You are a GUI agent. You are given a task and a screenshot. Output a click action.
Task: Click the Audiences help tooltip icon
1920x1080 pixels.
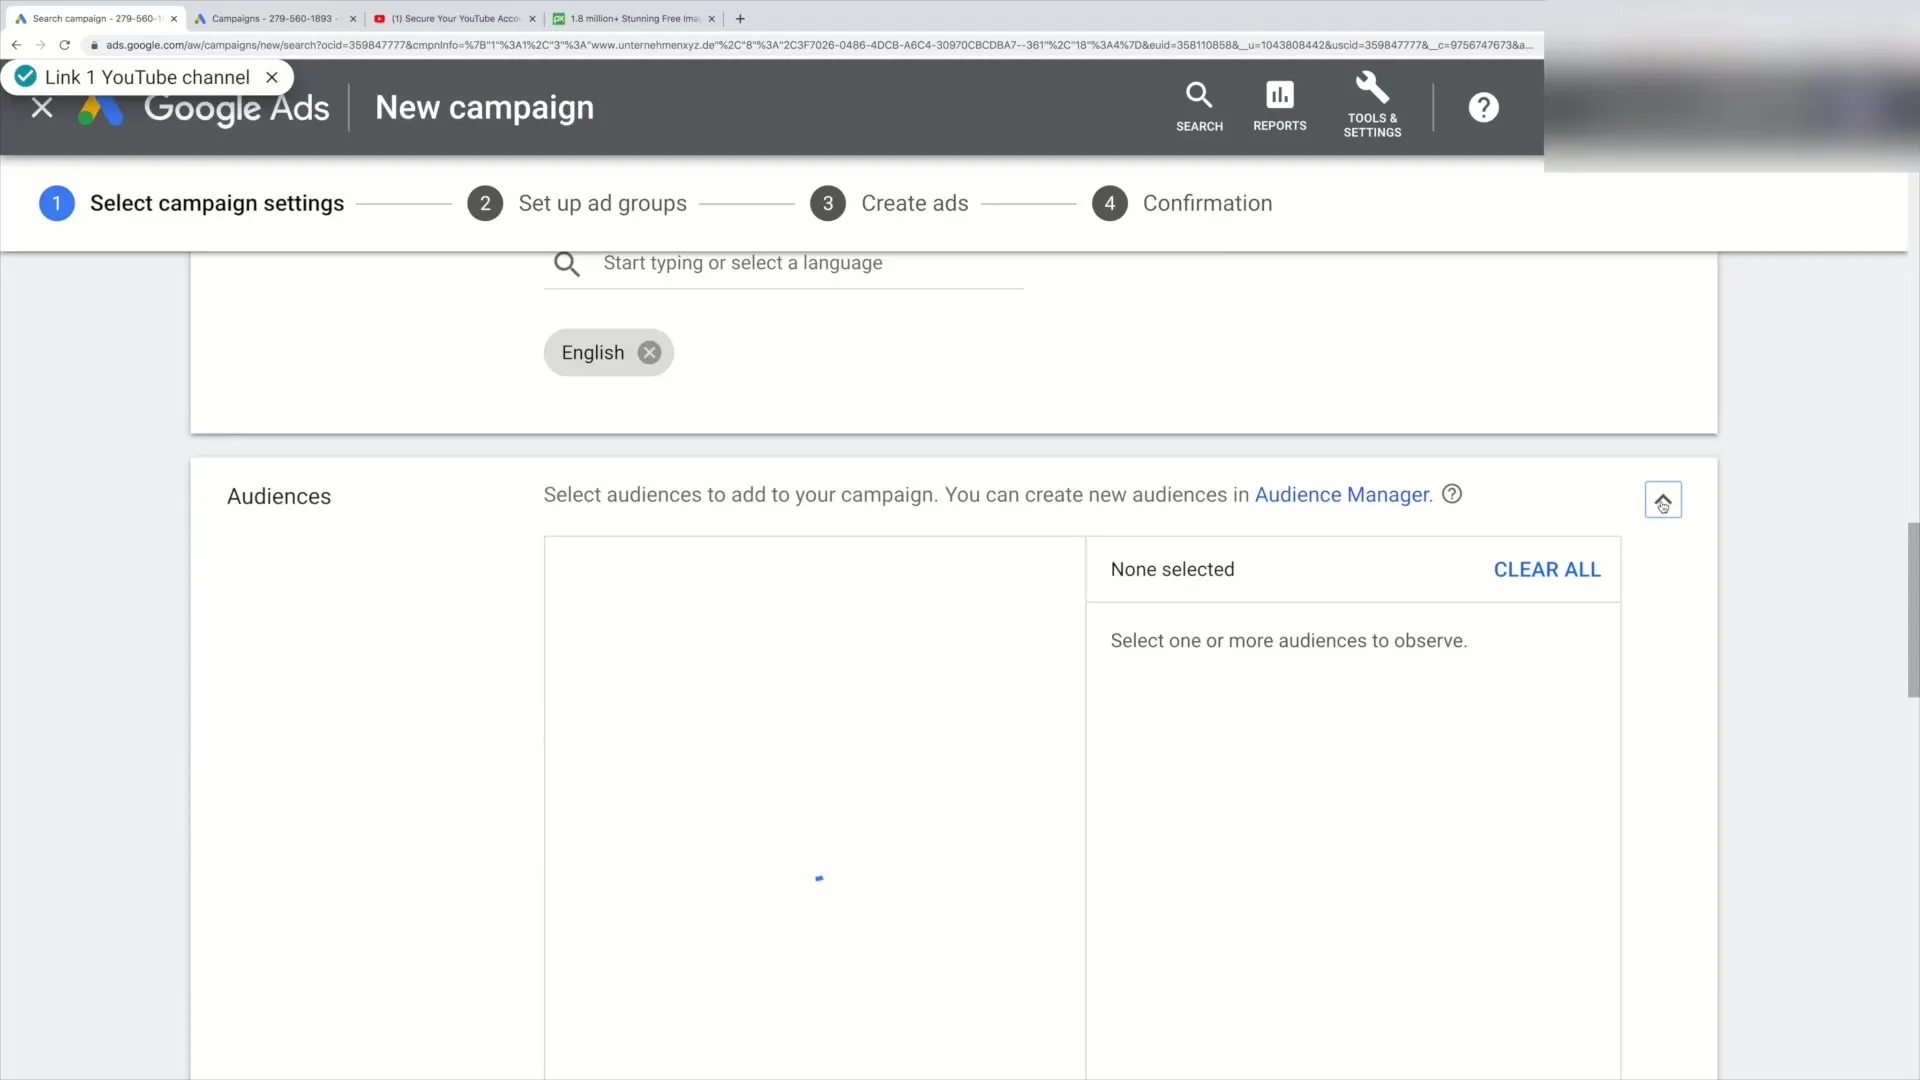[1452, 494]
